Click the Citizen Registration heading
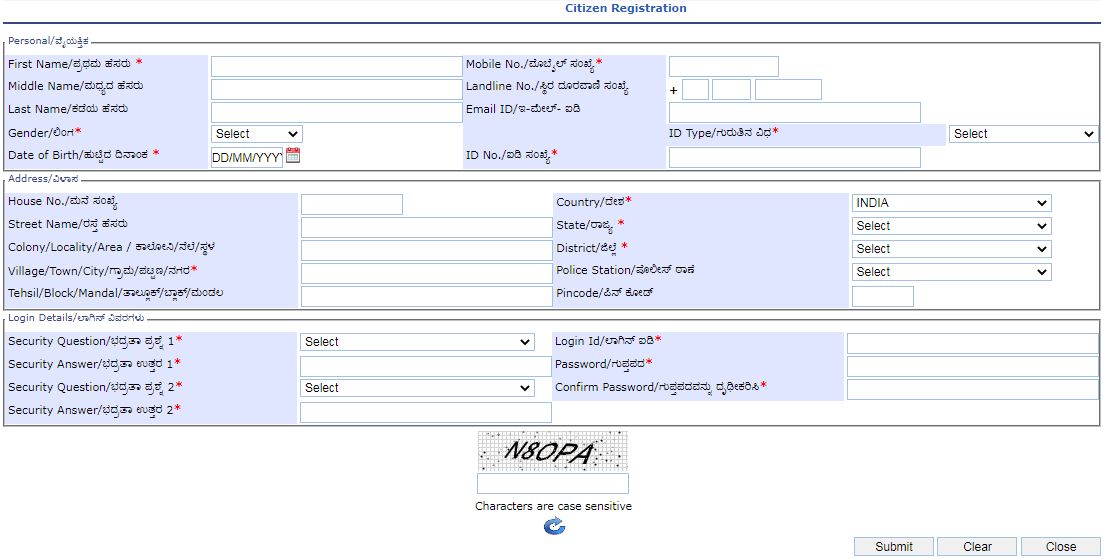The image size is (1107, 559). tap(626, 8)
